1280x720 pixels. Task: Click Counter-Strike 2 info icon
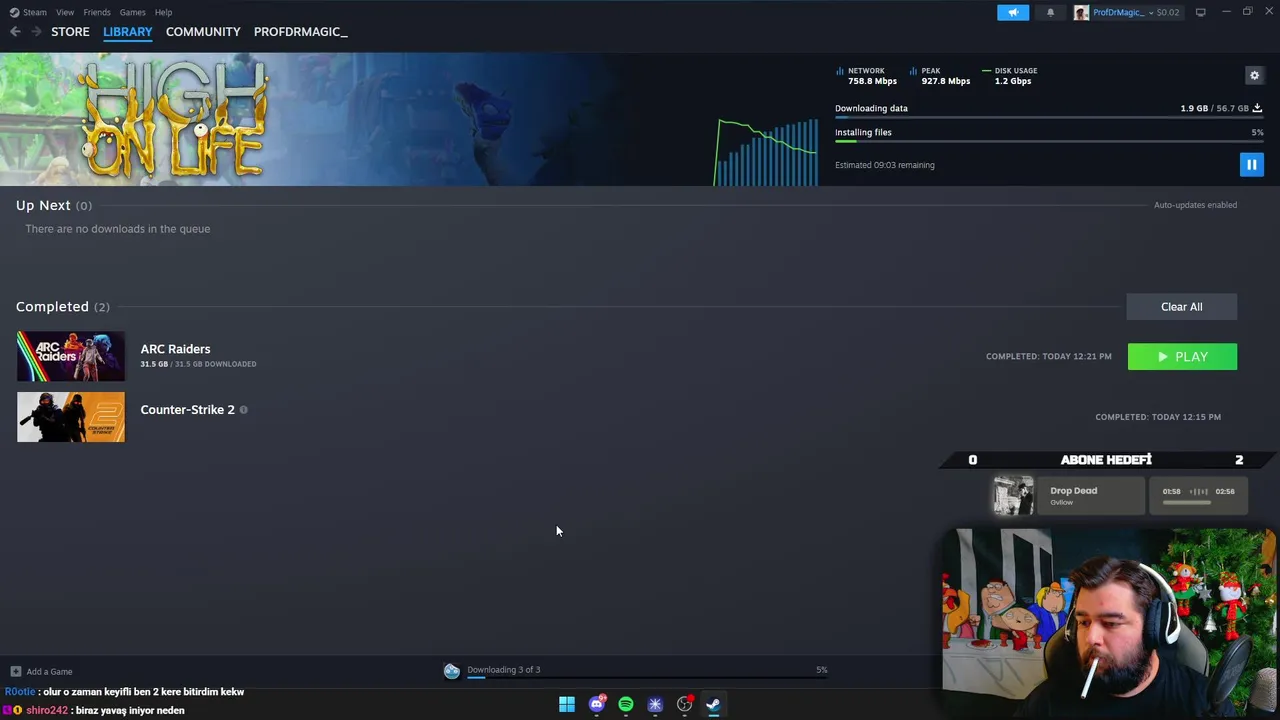(x=243, y=409)
